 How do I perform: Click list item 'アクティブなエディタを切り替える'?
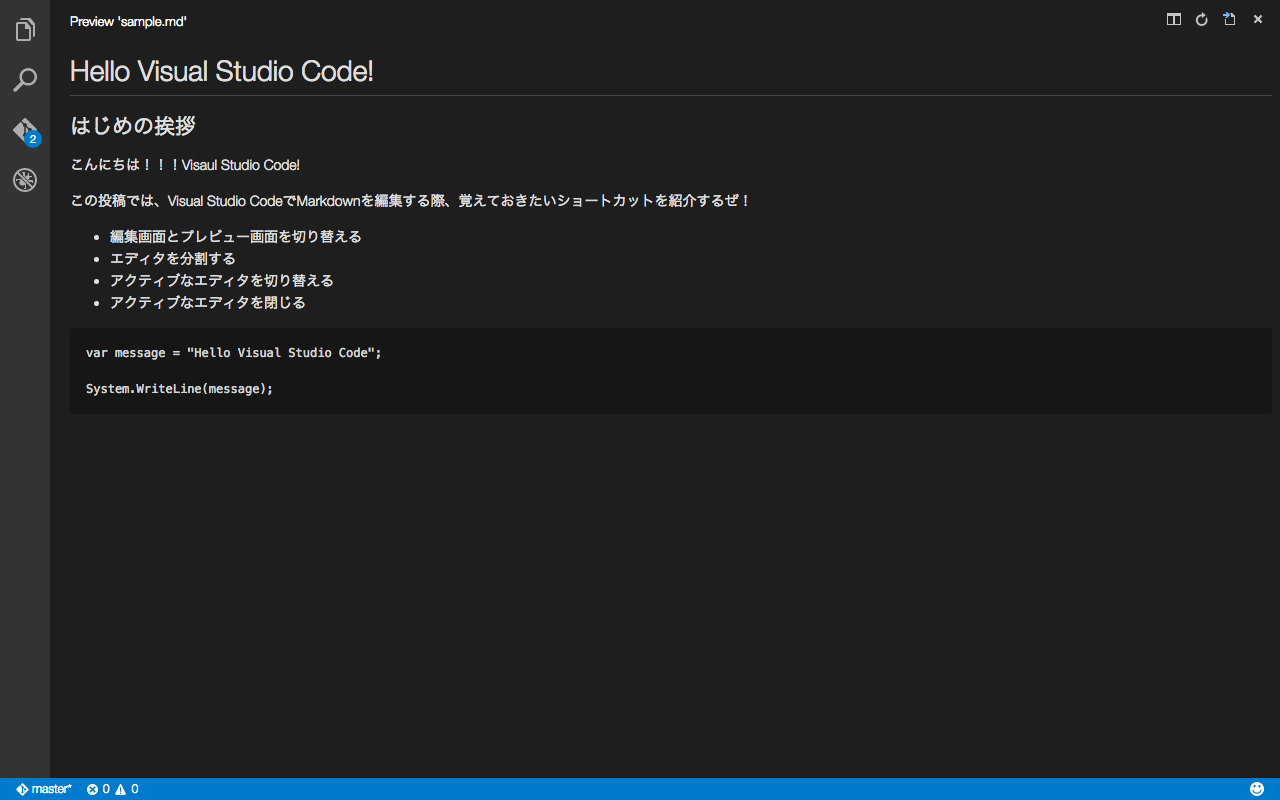point(222,281)
